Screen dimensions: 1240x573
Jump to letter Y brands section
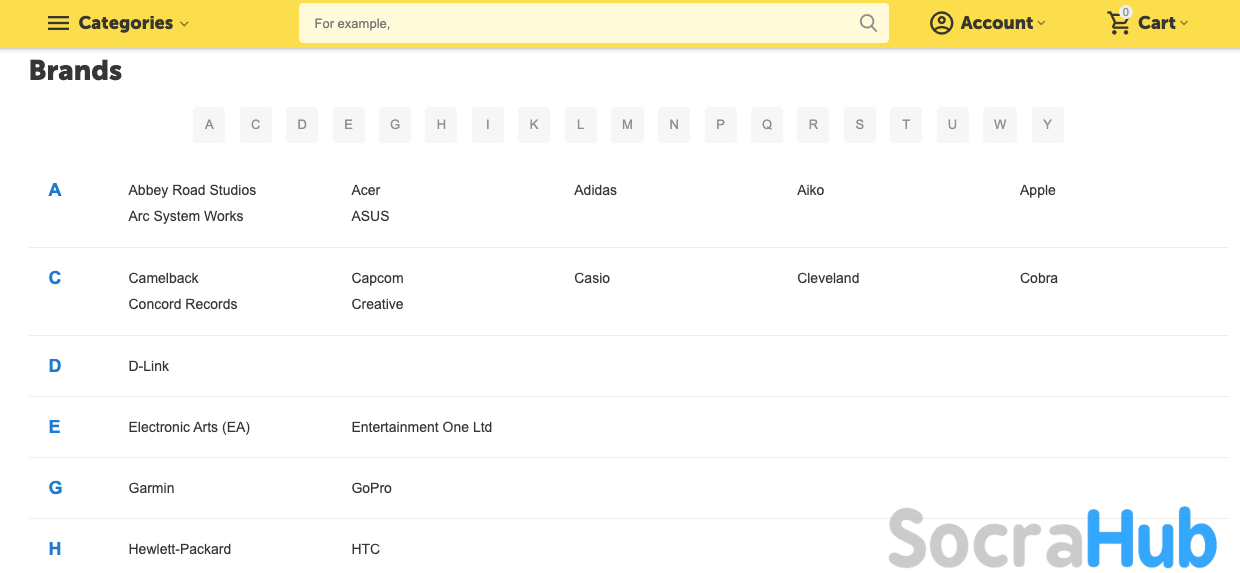(1047, 125)
